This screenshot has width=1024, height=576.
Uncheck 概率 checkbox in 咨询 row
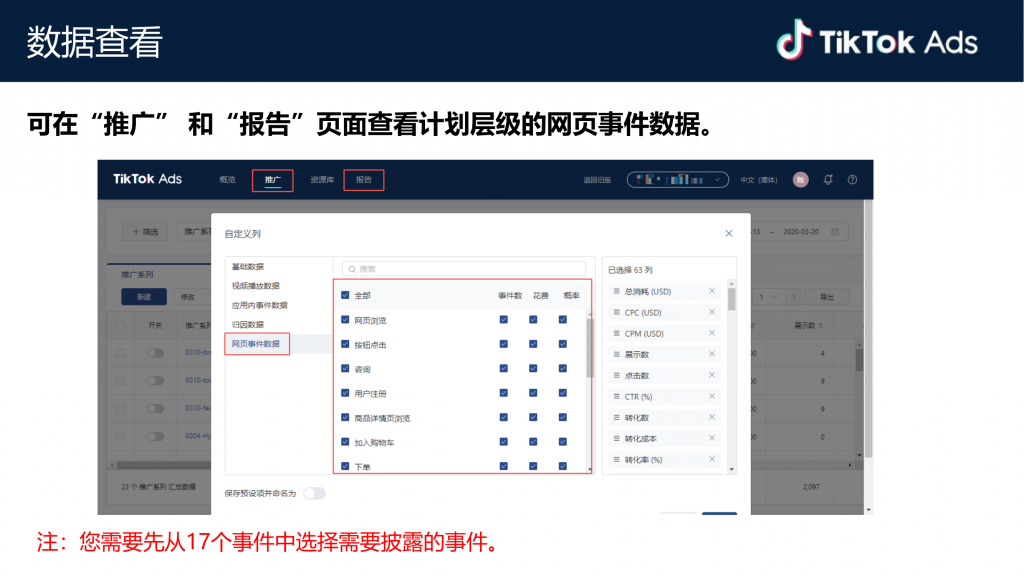562,369
